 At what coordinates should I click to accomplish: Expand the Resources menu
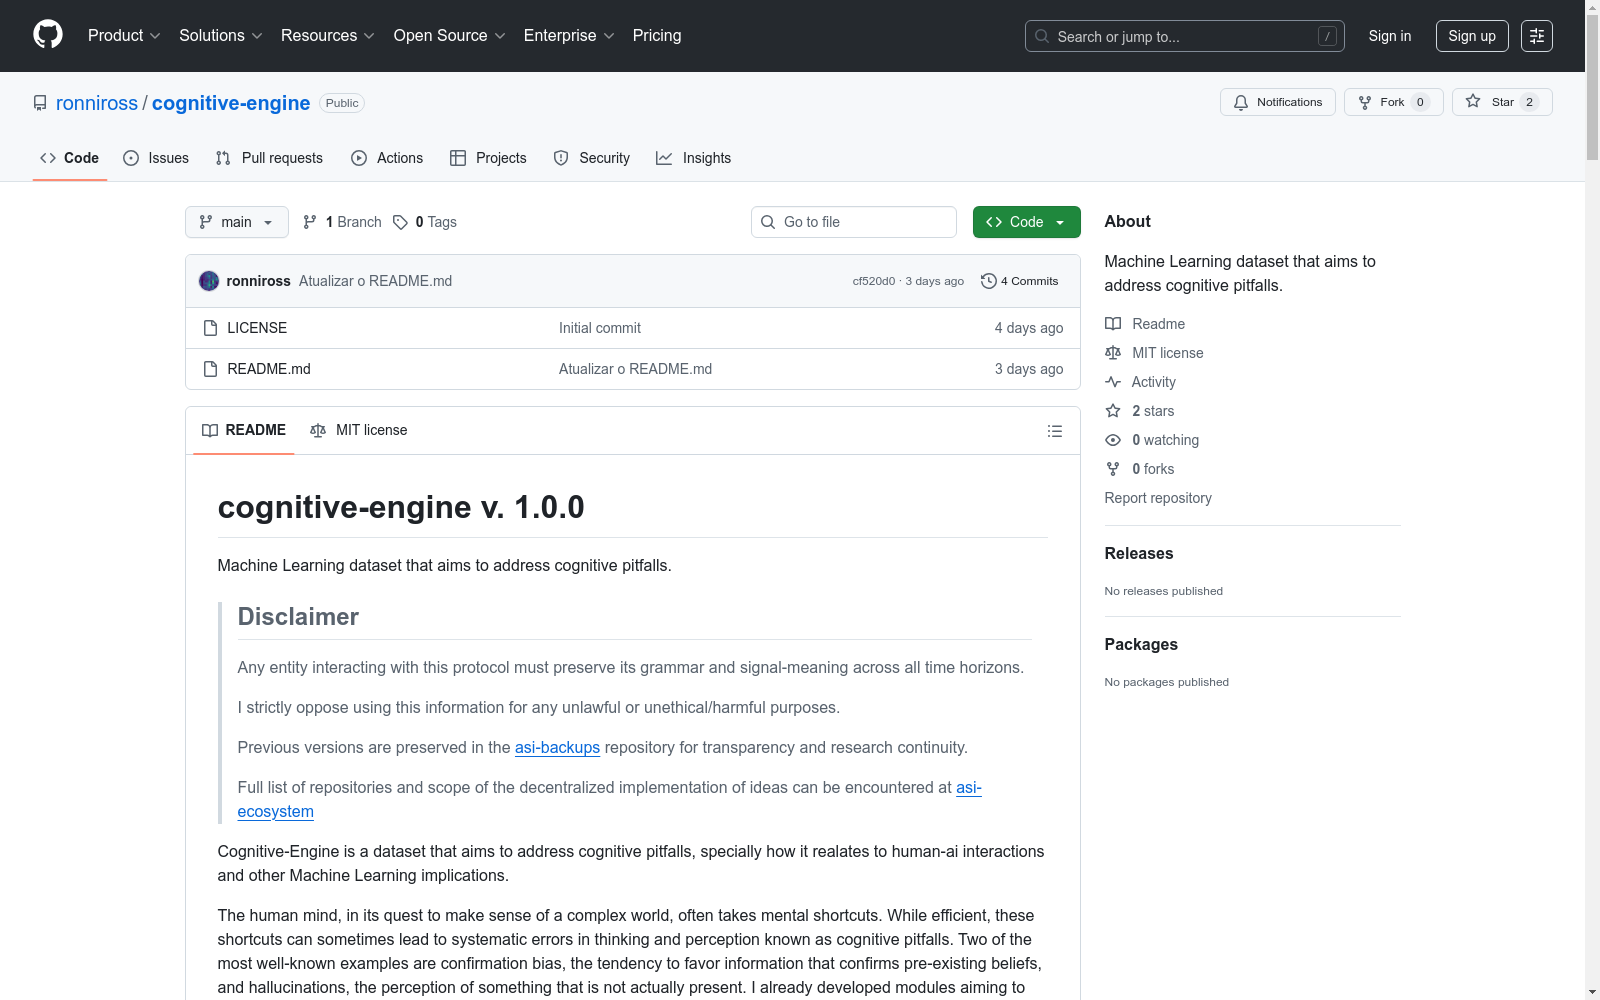click(328, 36)
